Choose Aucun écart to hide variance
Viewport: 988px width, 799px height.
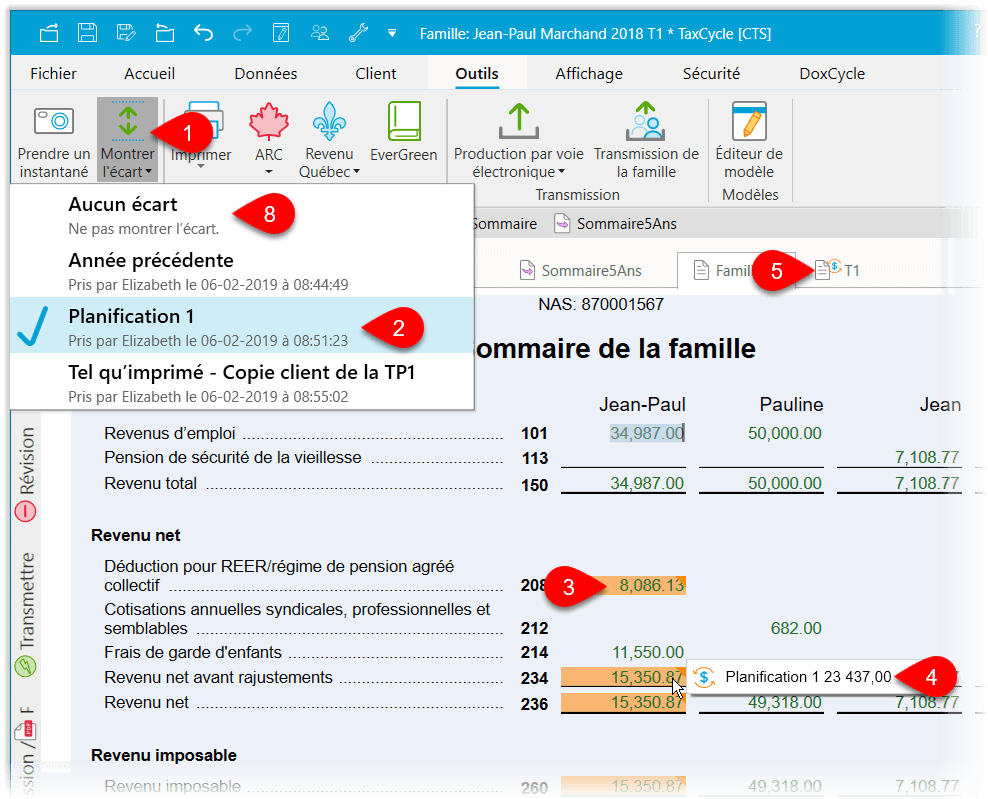[242, 214]
